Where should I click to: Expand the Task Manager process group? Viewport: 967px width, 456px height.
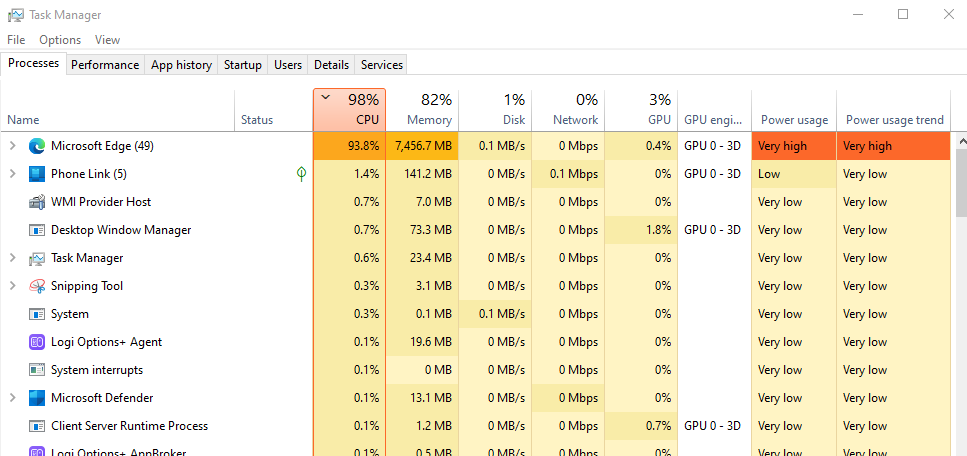pyautogui.click(x=12, y=258)
